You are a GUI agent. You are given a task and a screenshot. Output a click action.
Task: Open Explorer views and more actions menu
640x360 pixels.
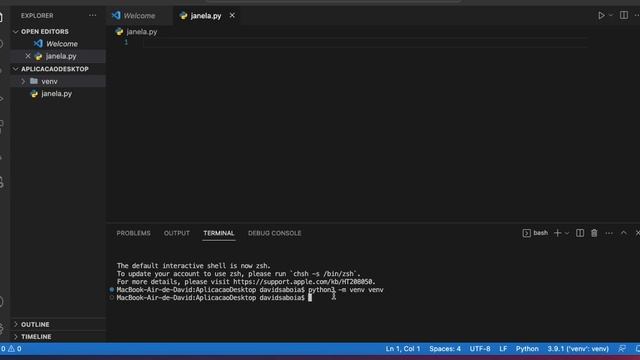[x=93, y=16]
